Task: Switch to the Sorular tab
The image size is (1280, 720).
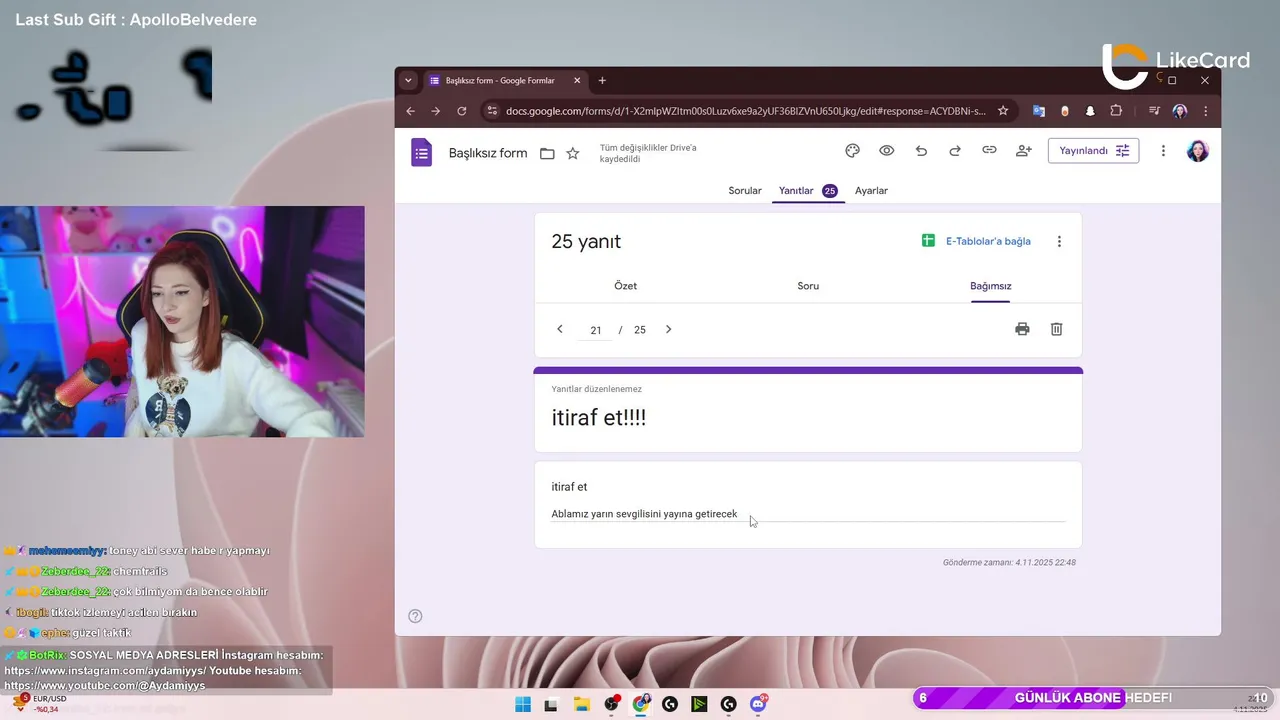Action: [745, 191]
